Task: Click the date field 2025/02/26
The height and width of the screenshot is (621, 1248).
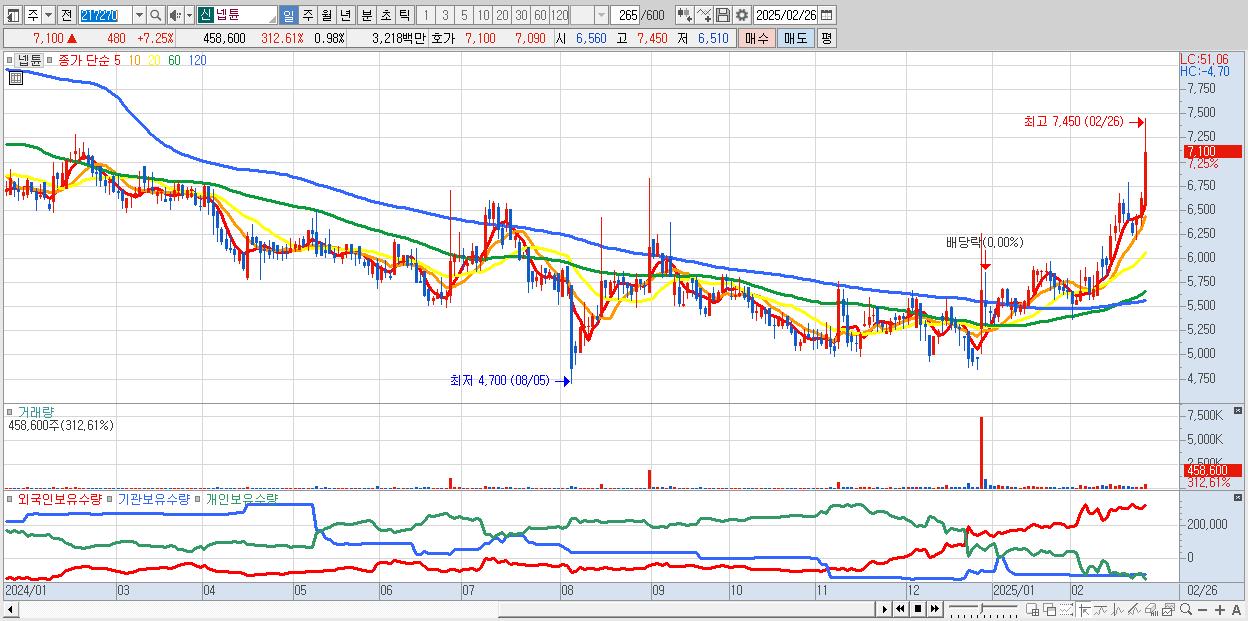Action: 786,15
